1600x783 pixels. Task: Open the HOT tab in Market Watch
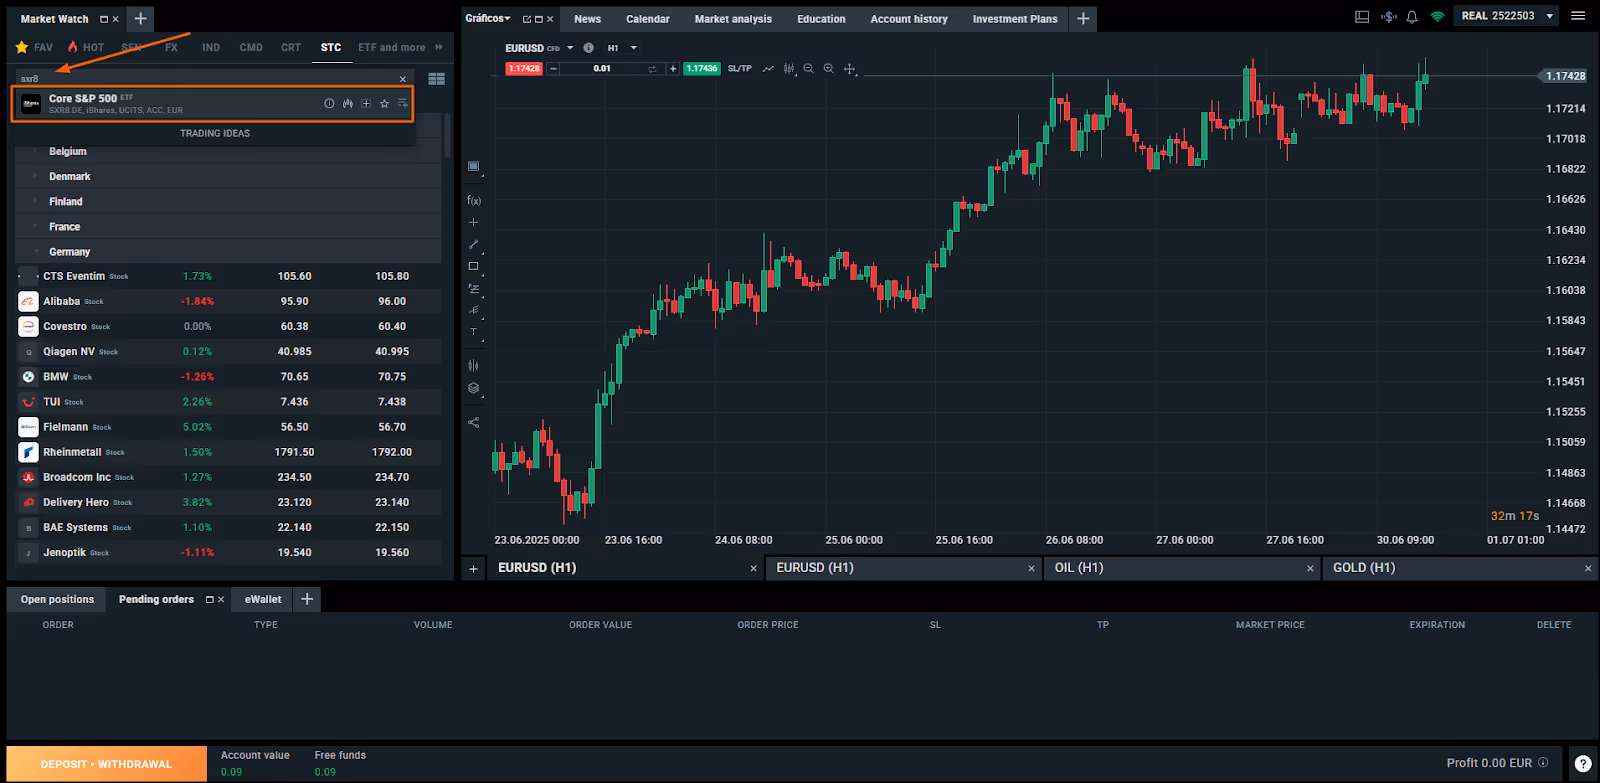86,47
